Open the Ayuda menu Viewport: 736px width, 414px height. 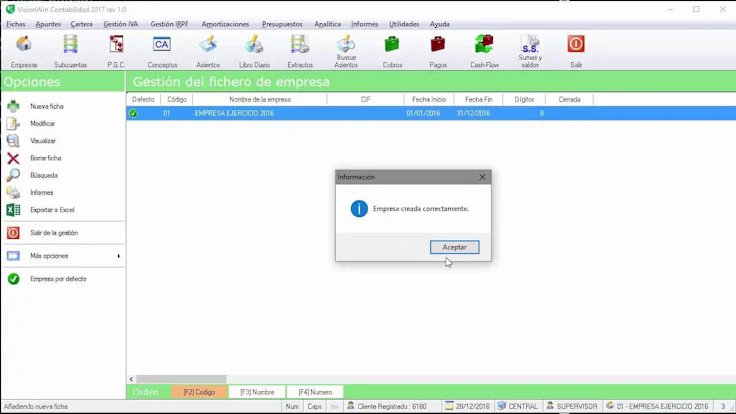[439, 24]
